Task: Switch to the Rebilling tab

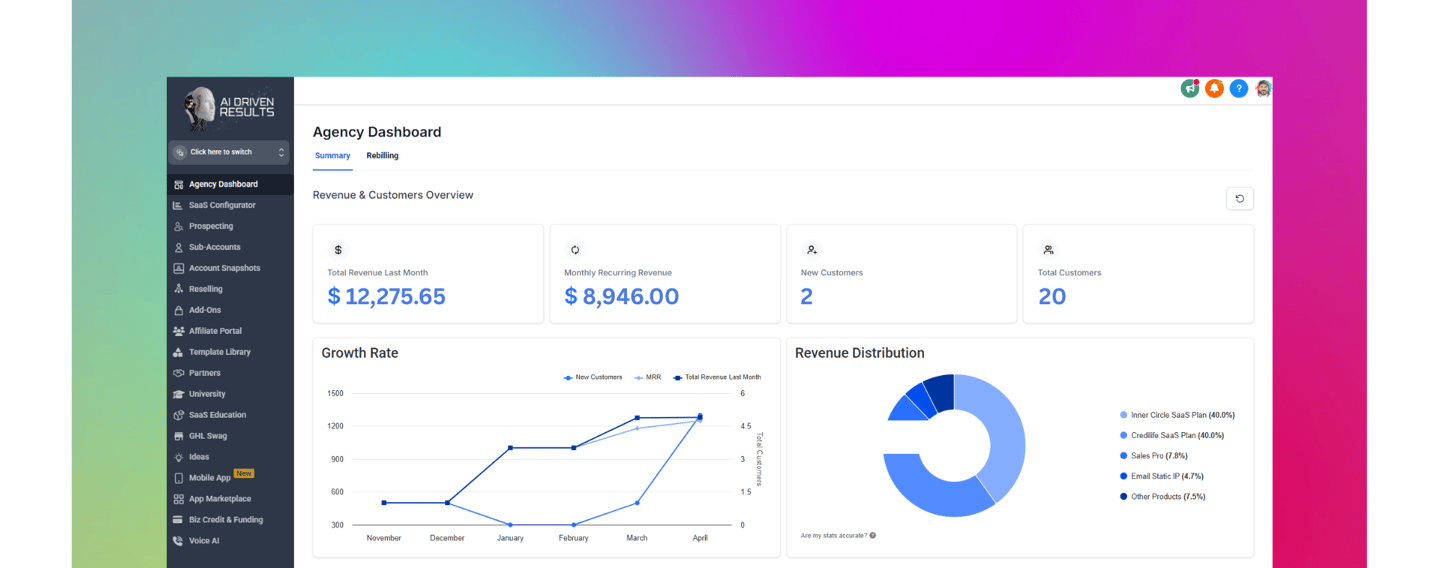Action: pyautogui.click(x=382, y=156)
